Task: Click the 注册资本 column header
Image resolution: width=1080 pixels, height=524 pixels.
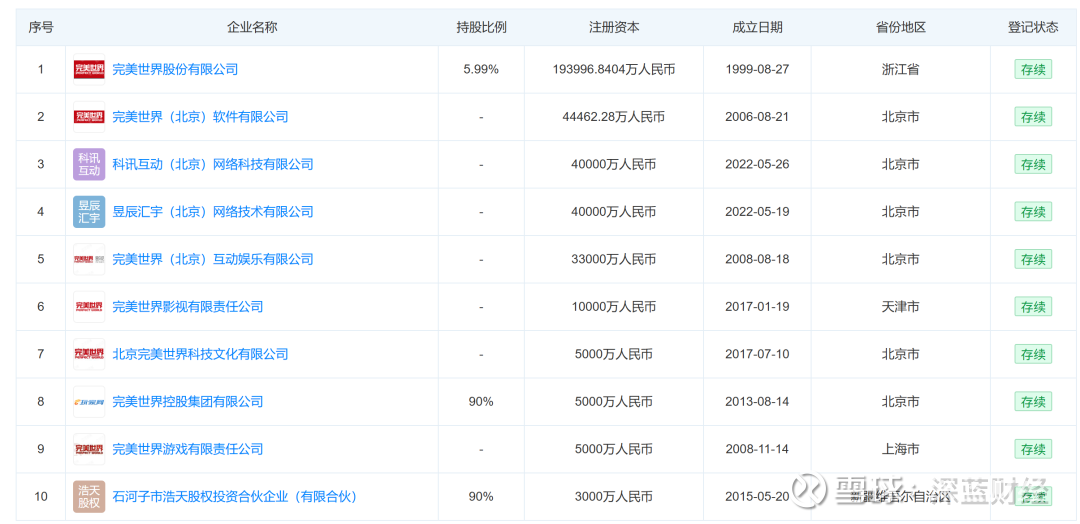Action: coord(614,28)
